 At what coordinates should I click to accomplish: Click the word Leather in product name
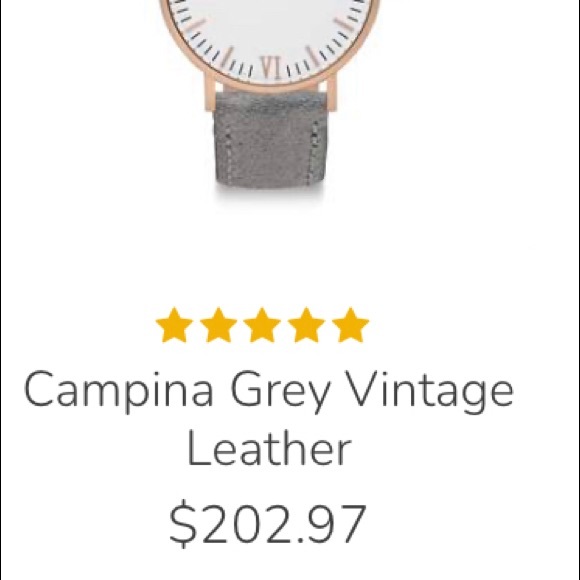[x=269, y=450]
